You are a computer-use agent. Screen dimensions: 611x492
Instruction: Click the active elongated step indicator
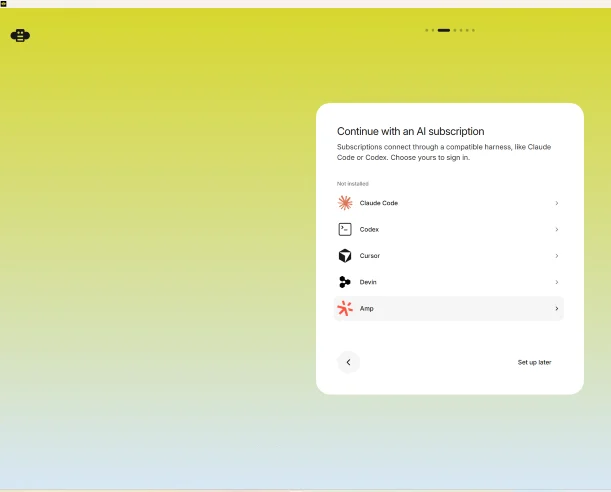(444, 30)
